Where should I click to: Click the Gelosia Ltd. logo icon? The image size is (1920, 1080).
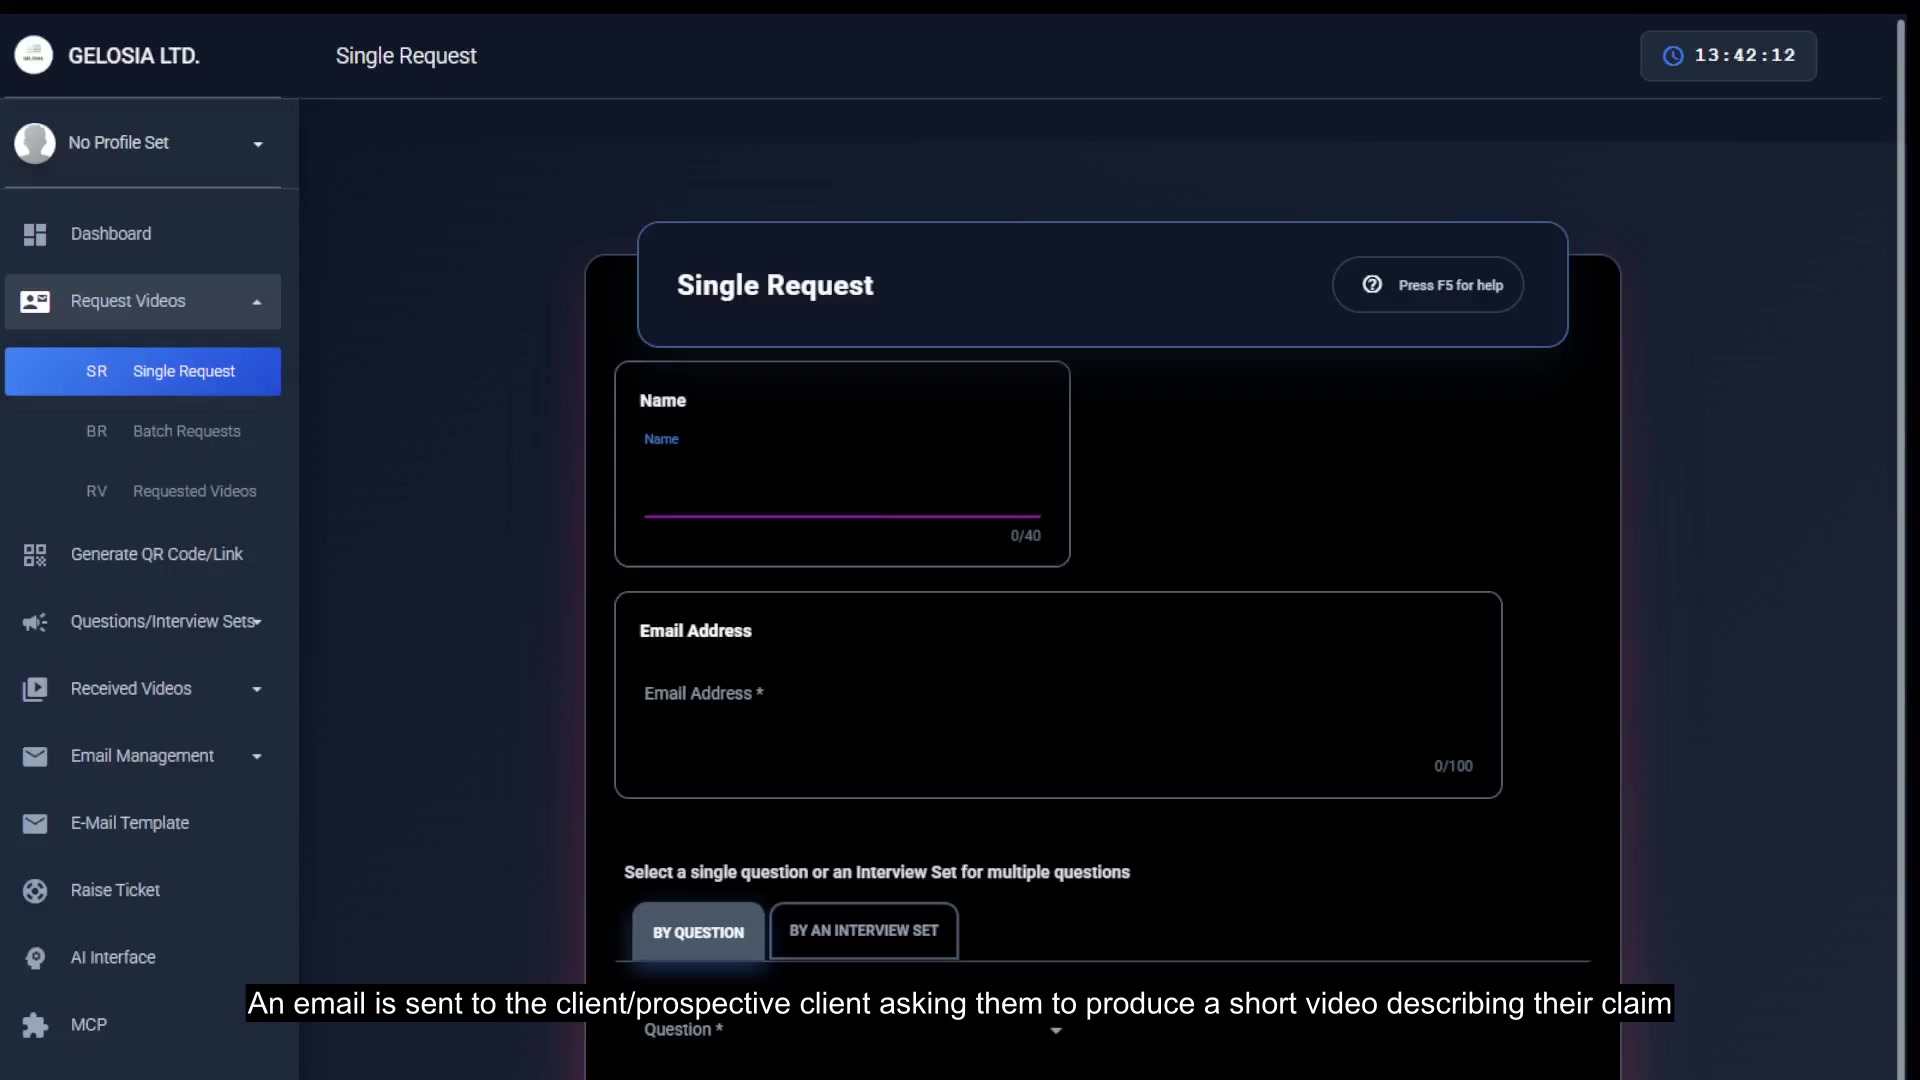[34, 56]
